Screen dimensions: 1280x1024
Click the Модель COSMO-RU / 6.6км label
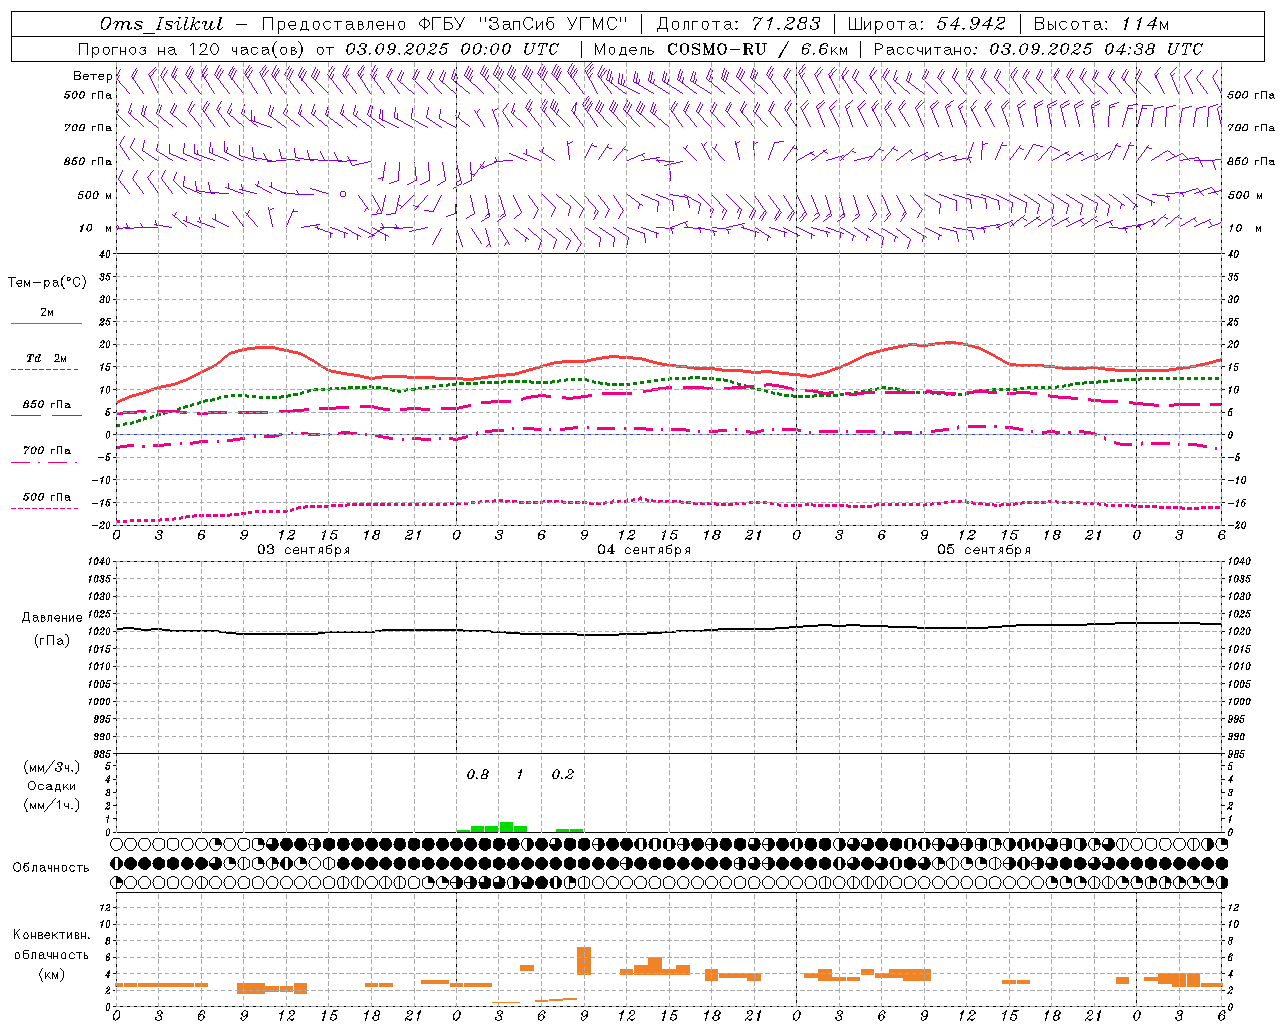coord(721,49)
